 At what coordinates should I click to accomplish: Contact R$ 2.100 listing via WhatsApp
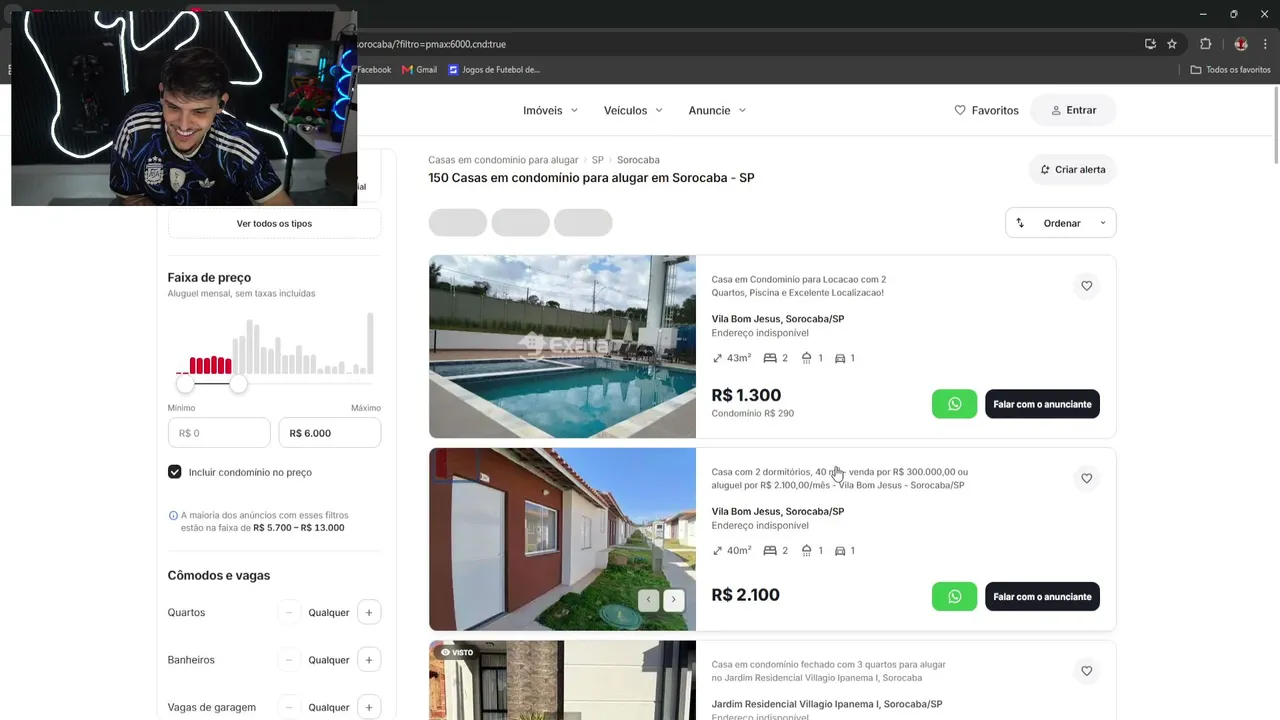click(x=954, y=597)
